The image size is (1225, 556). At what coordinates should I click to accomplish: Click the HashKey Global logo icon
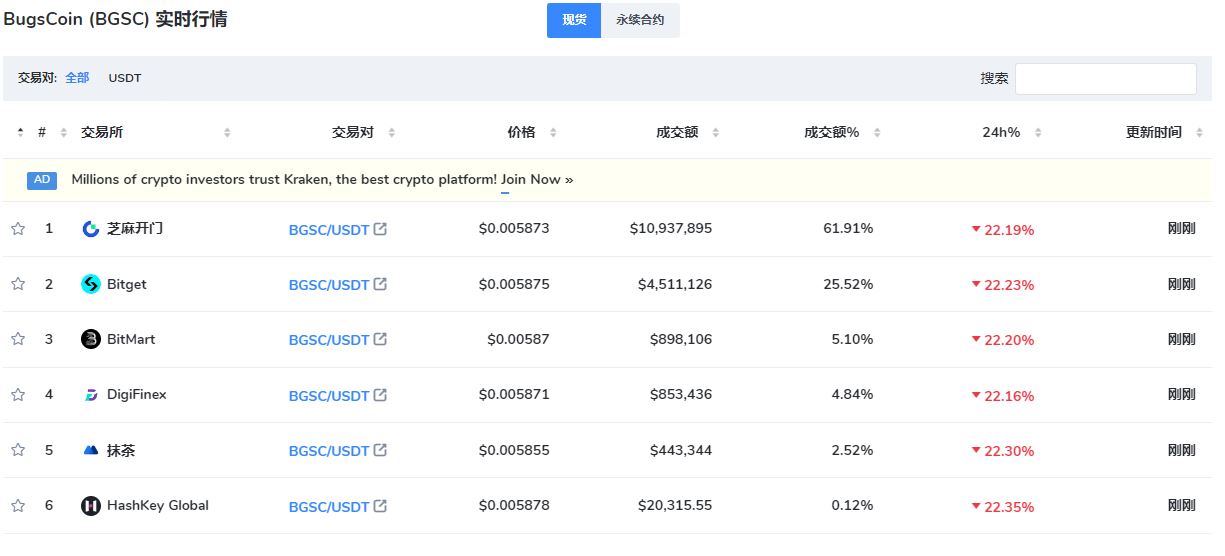(x=91, y=506)
